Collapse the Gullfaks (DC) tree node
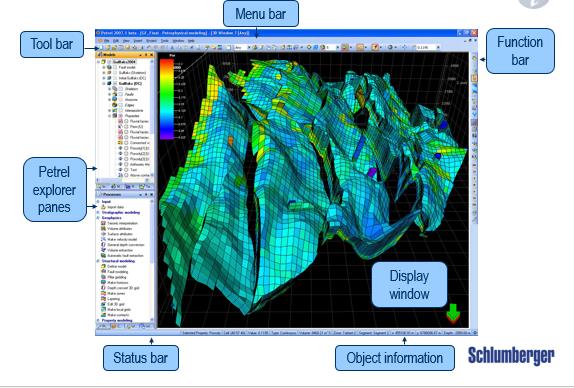This screenshot has height=388, width=574. pyautogui.click(x=104, y=83)
